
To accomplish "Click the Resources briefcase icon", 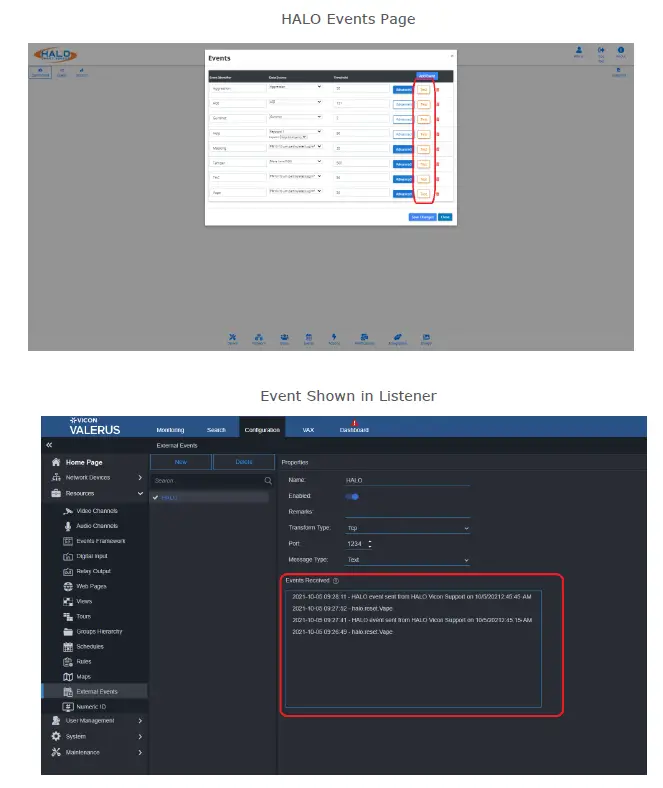I will pyautogui.click(x=56, y=494).
